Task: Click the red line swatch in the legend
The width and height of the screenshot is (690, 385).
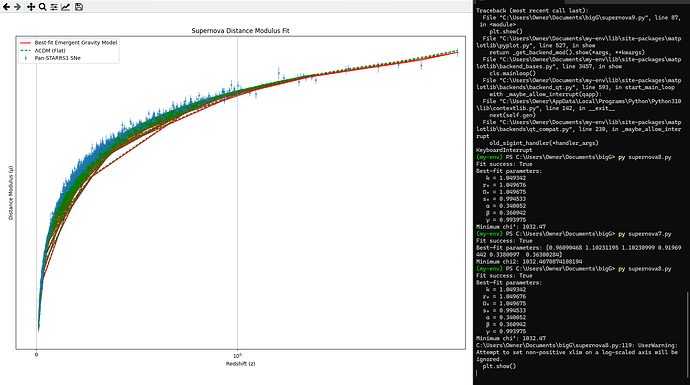Action: pos(26,43)
